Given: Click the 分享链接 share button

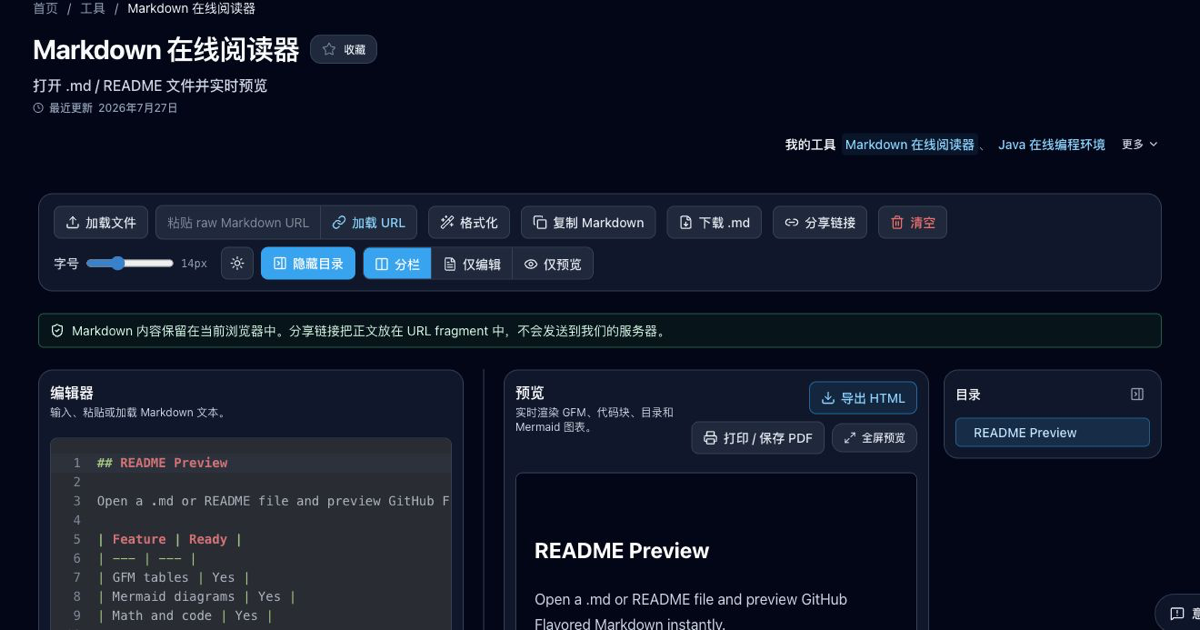Looking at the screenshot, I should (x=820, y=222).
